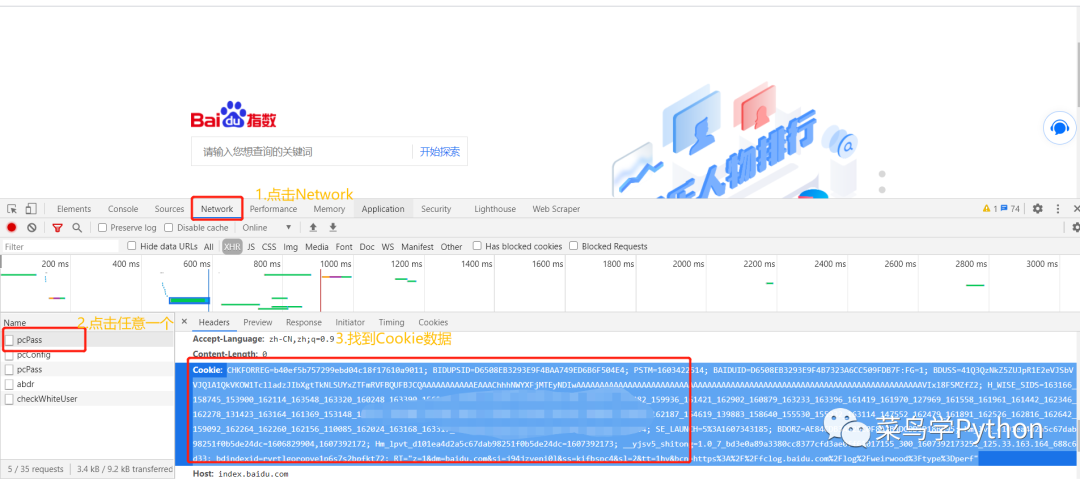Image resolution: width=1080 pixels, height=480 pixels.
Task: Open the Lighthouse tab
Action: [x=495, y=209]
